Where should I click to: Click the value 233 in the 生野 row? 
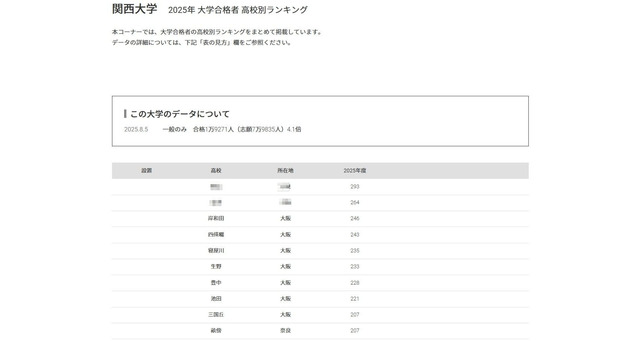click(x=355, y=267)
